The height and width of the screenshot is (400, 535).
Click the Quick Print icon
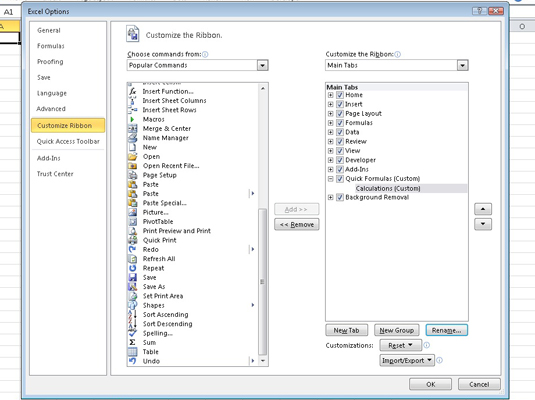pos(132,240)
